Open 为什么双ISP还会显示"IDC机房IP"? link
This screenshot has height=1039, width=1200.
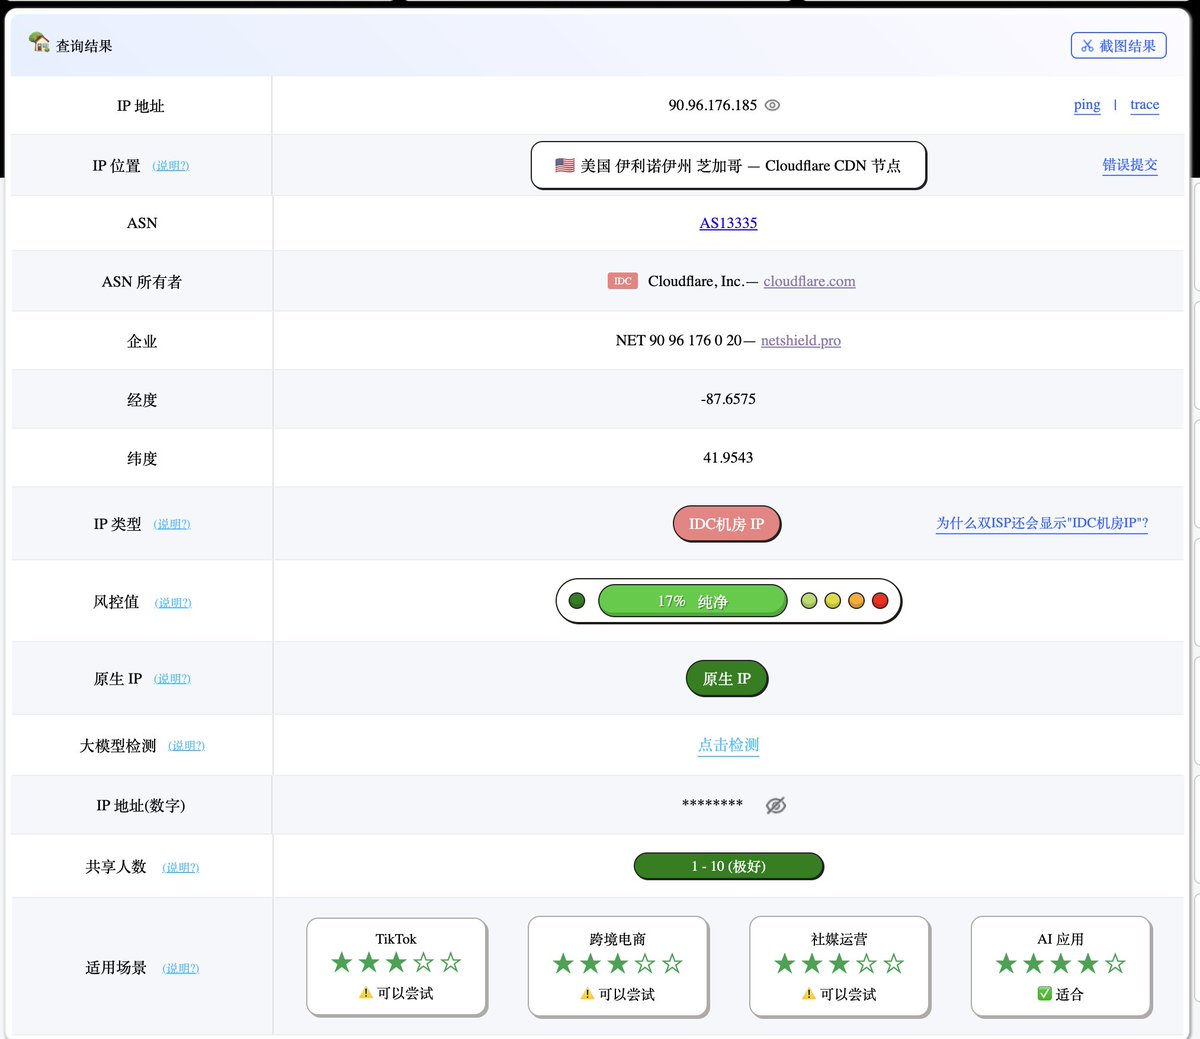tap(1042, 523)
